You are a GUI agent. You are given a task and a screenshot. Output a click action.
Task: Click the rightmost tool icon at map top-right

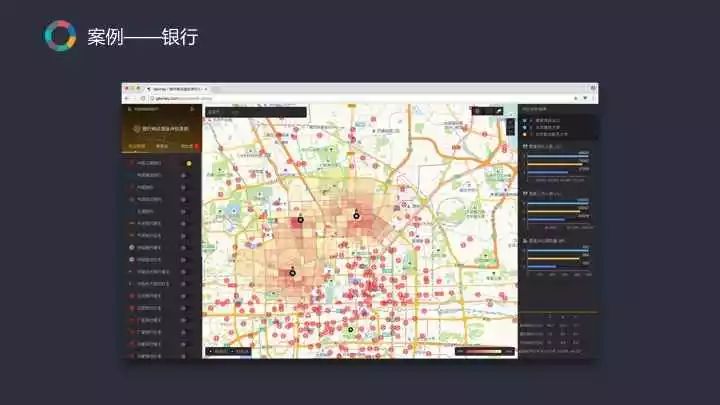(499, 110)
